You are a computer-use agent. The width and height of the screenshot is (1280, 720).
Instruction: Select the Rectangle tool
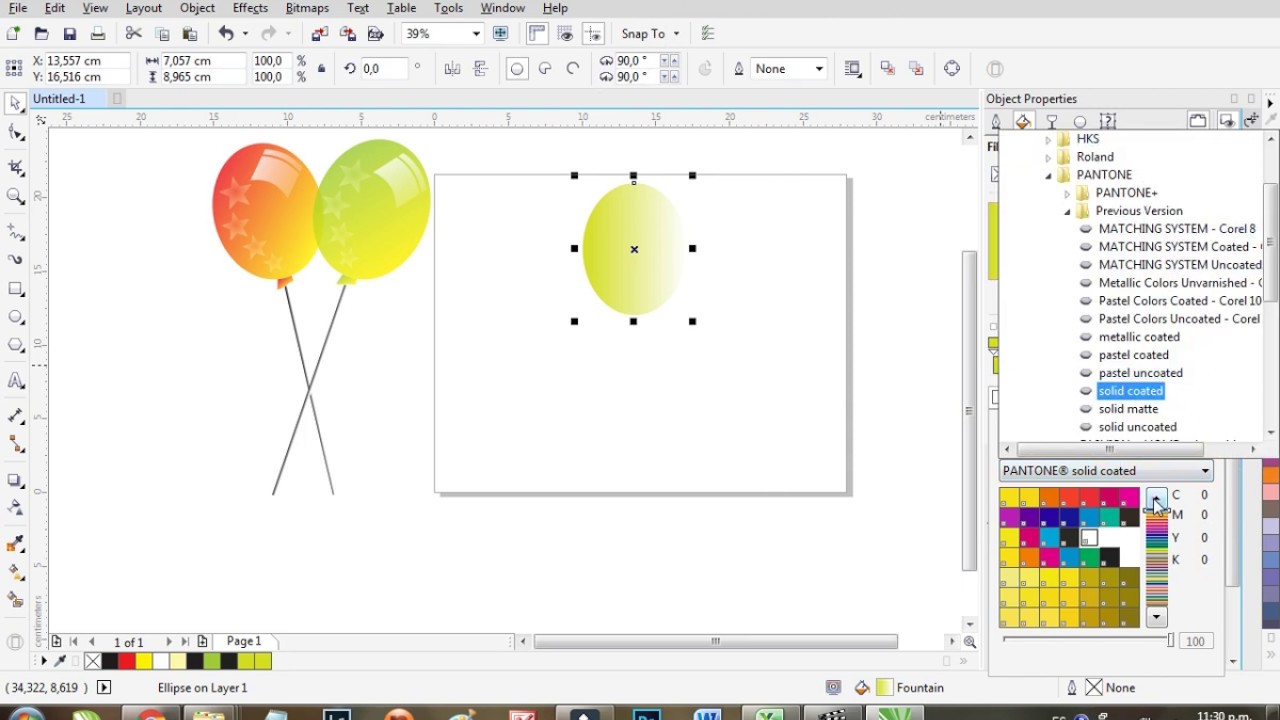pyautogui.click(x=15, y=289)
